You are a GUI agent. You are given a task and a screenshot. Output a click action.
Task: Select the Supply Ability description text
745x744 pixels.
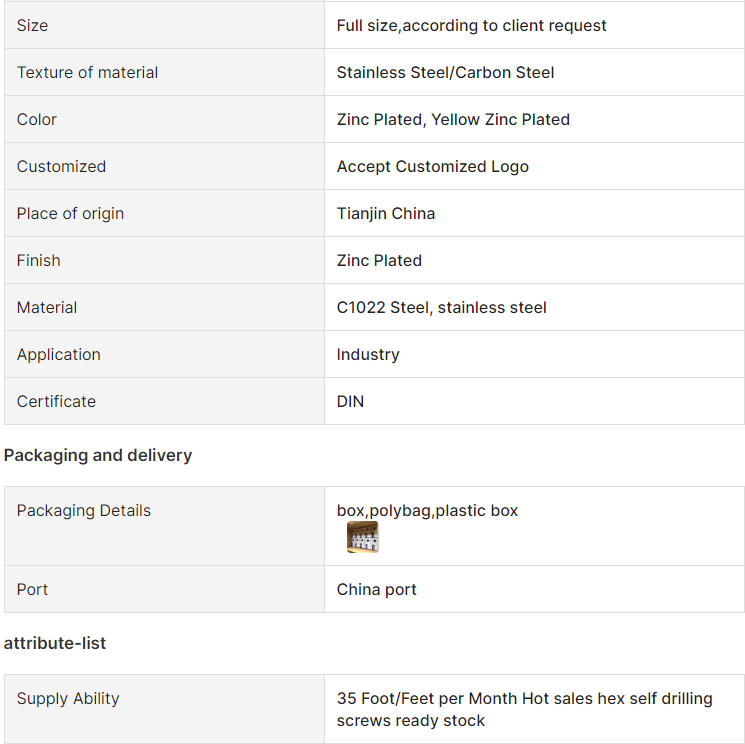point(524,709)
